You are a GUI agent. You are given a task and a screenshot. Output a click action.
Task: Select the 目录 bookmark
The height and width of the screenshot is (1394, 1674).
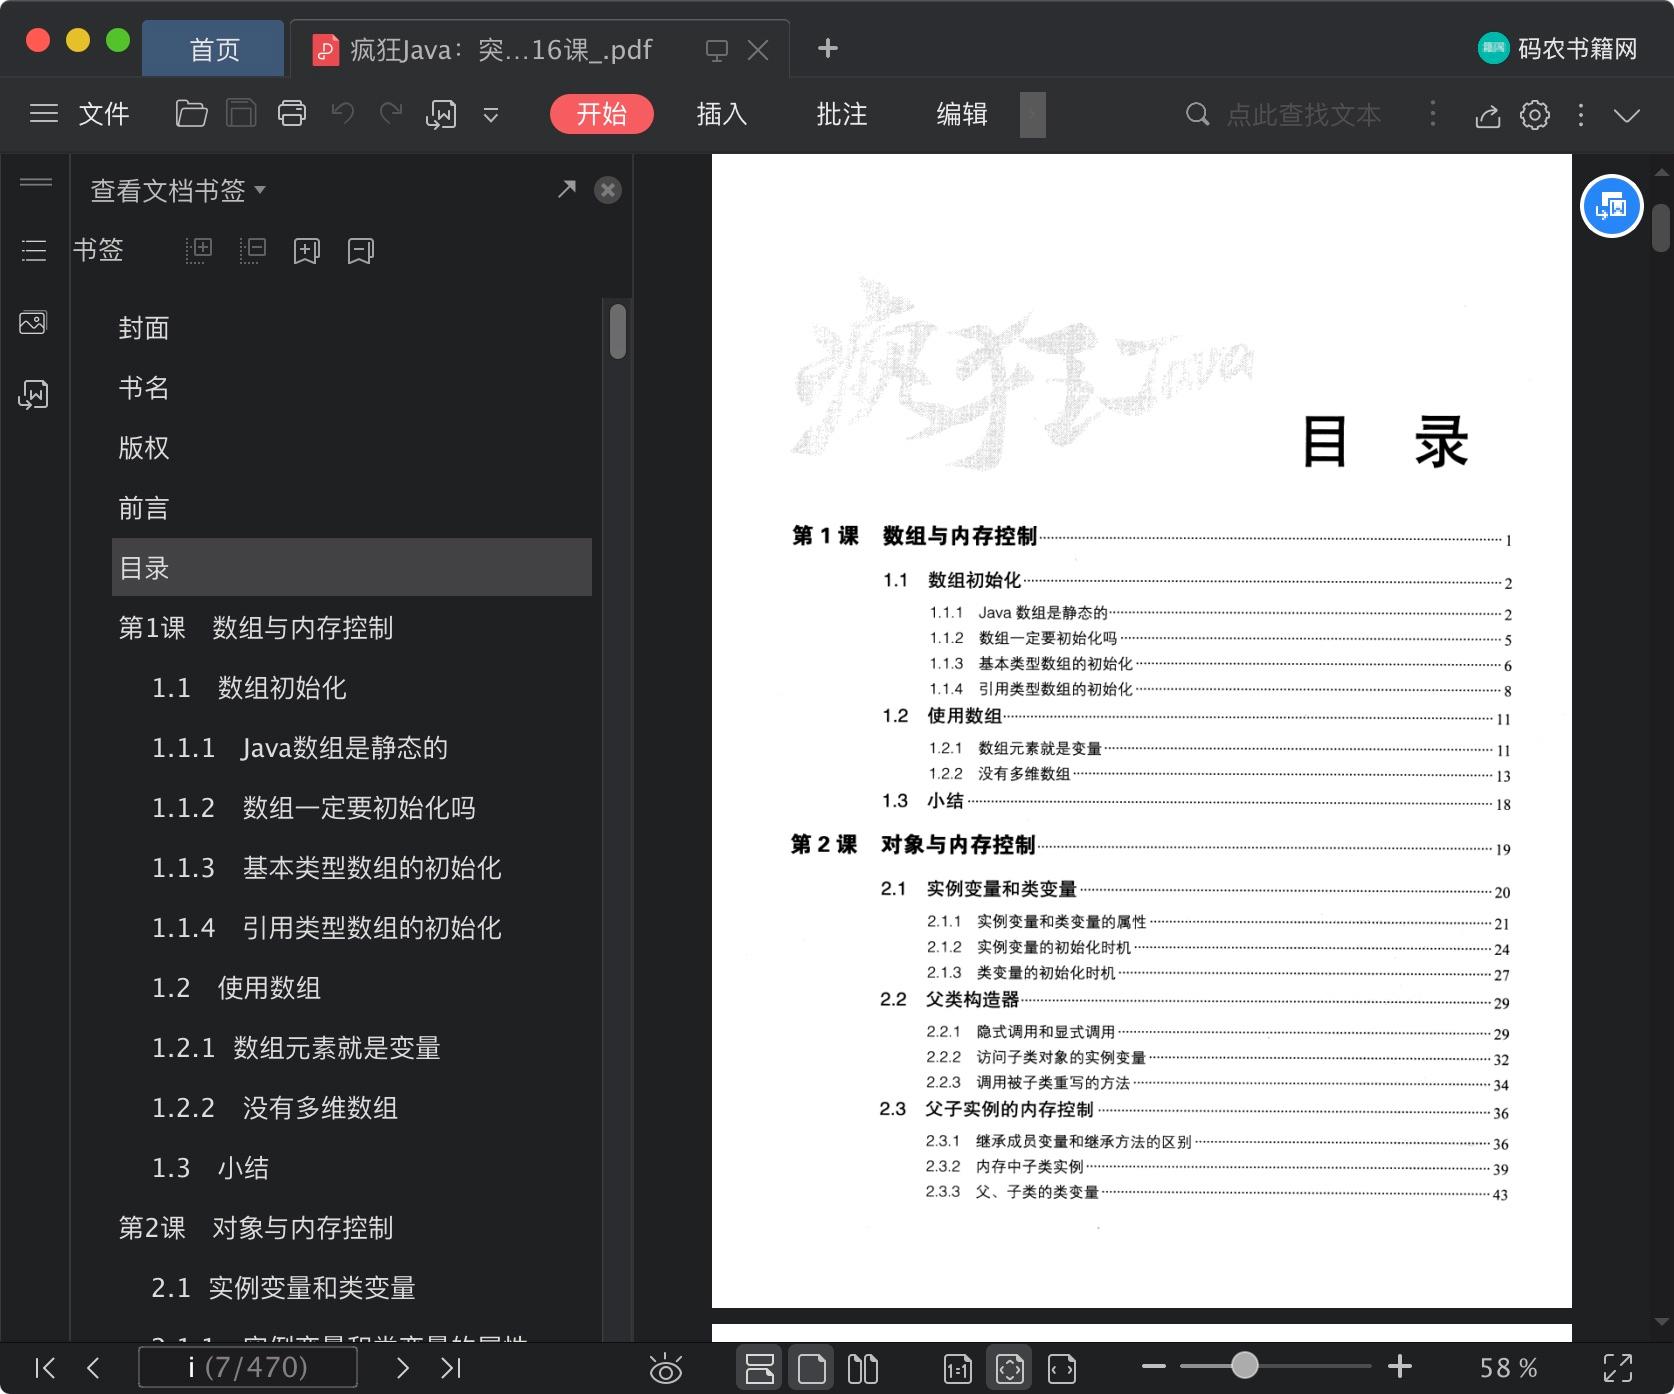[x=352, y=567]
